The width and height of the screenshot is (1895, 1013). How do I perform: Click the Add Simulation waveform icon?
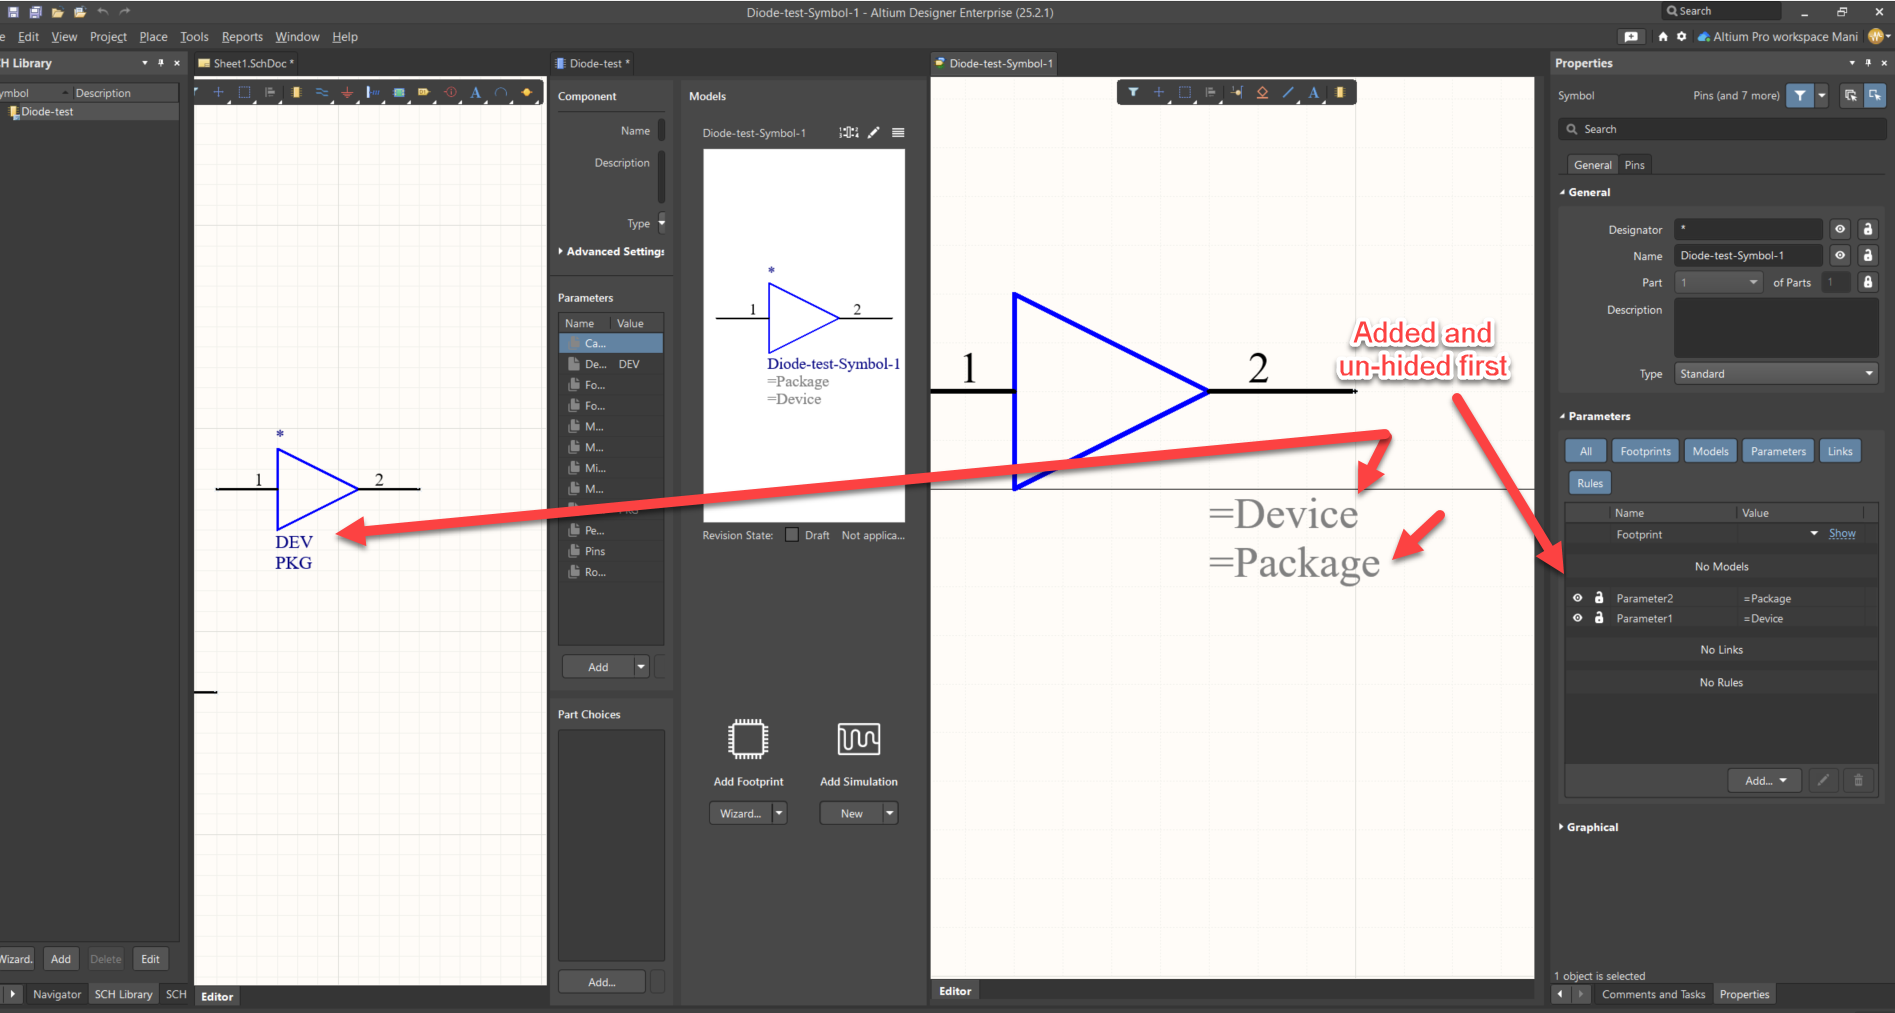[x=859, y=739]
